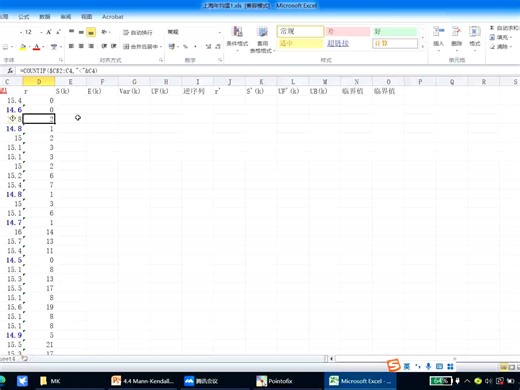Apply accounting number format
This screenshot has width=520, height=390.
tap(171, 46)
